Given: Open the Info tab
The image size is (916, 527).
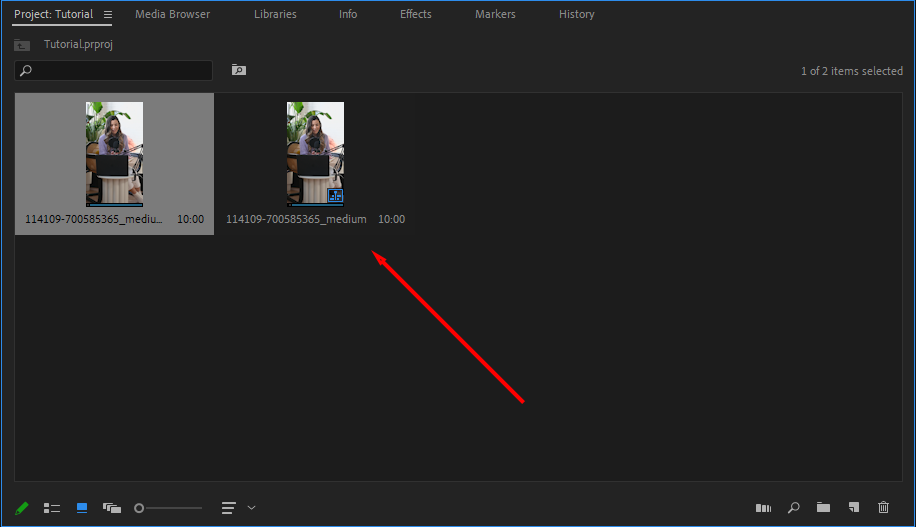Looking at the screenshot, I should pos(348,14).
